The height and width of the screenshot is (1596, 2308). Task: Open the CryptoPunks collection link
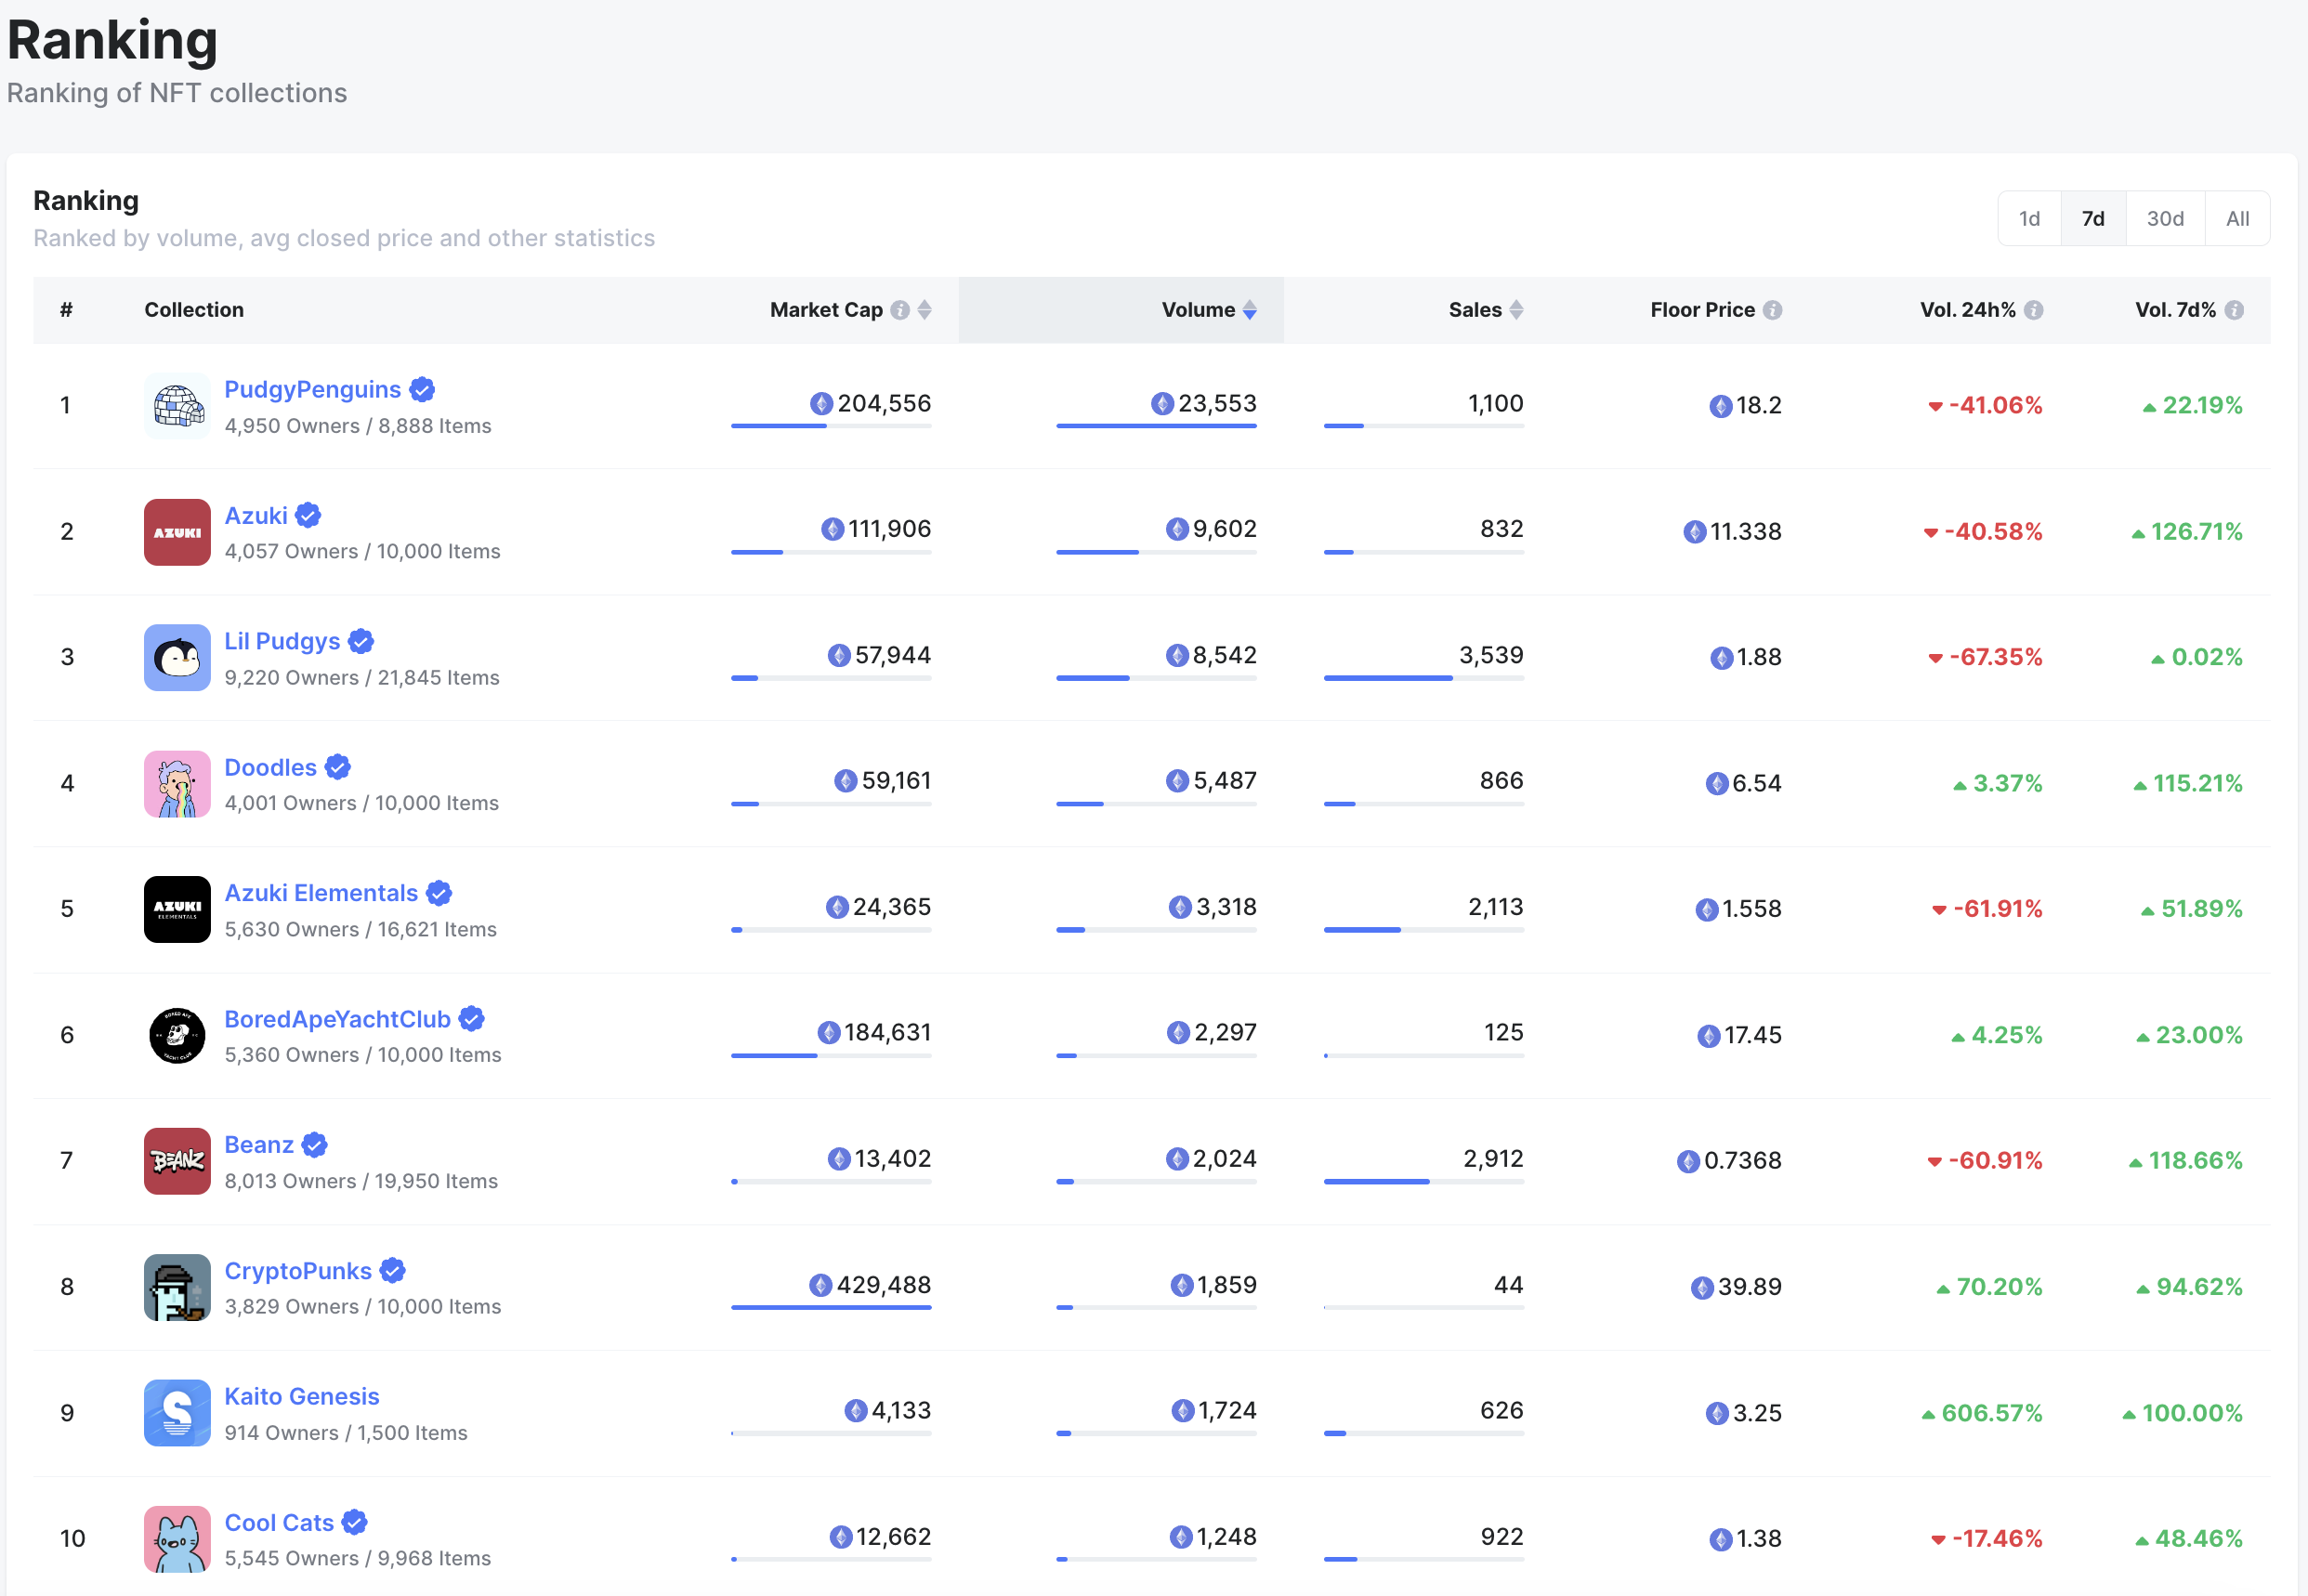tap(298, 1271)
